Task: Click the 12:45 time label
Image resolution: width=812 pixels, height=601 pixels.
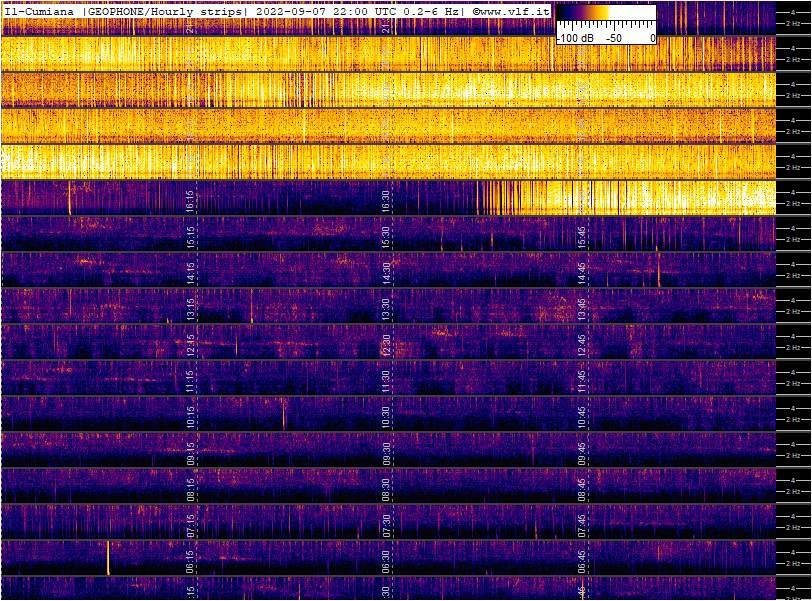Action: pos(582,345)
